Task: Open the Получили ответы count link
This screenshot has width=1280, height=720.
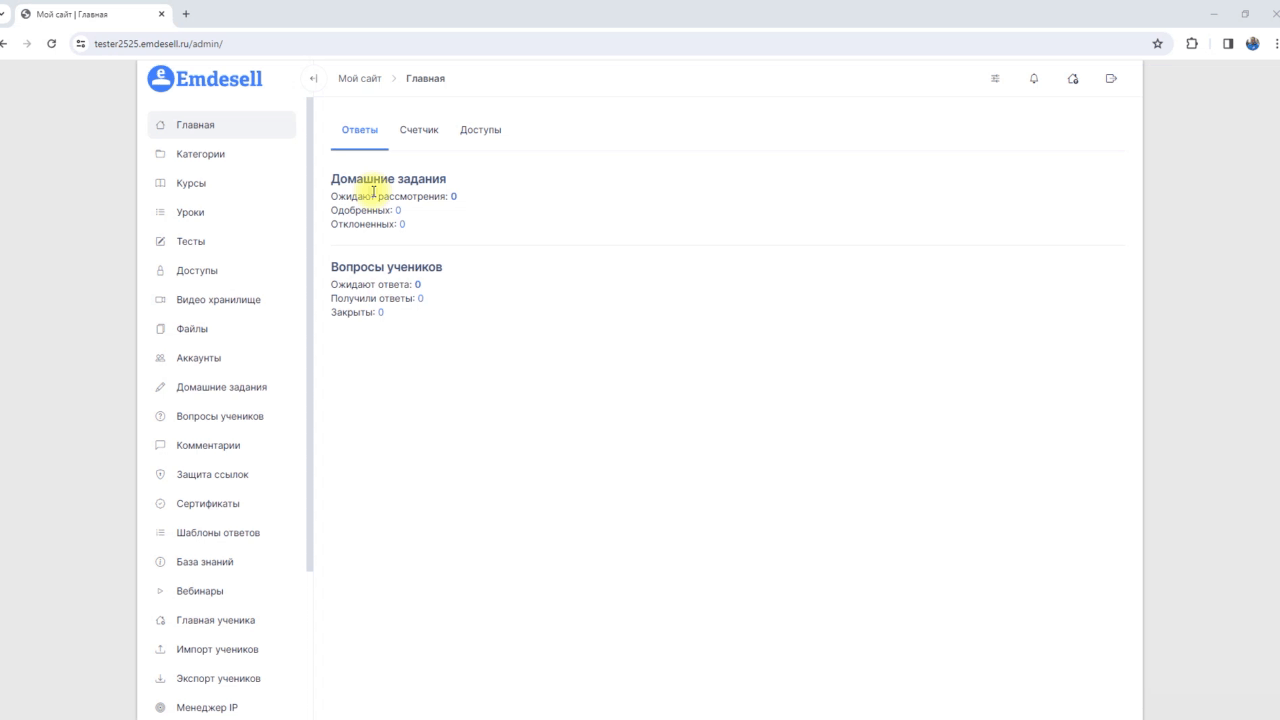Action: [420, 298]
